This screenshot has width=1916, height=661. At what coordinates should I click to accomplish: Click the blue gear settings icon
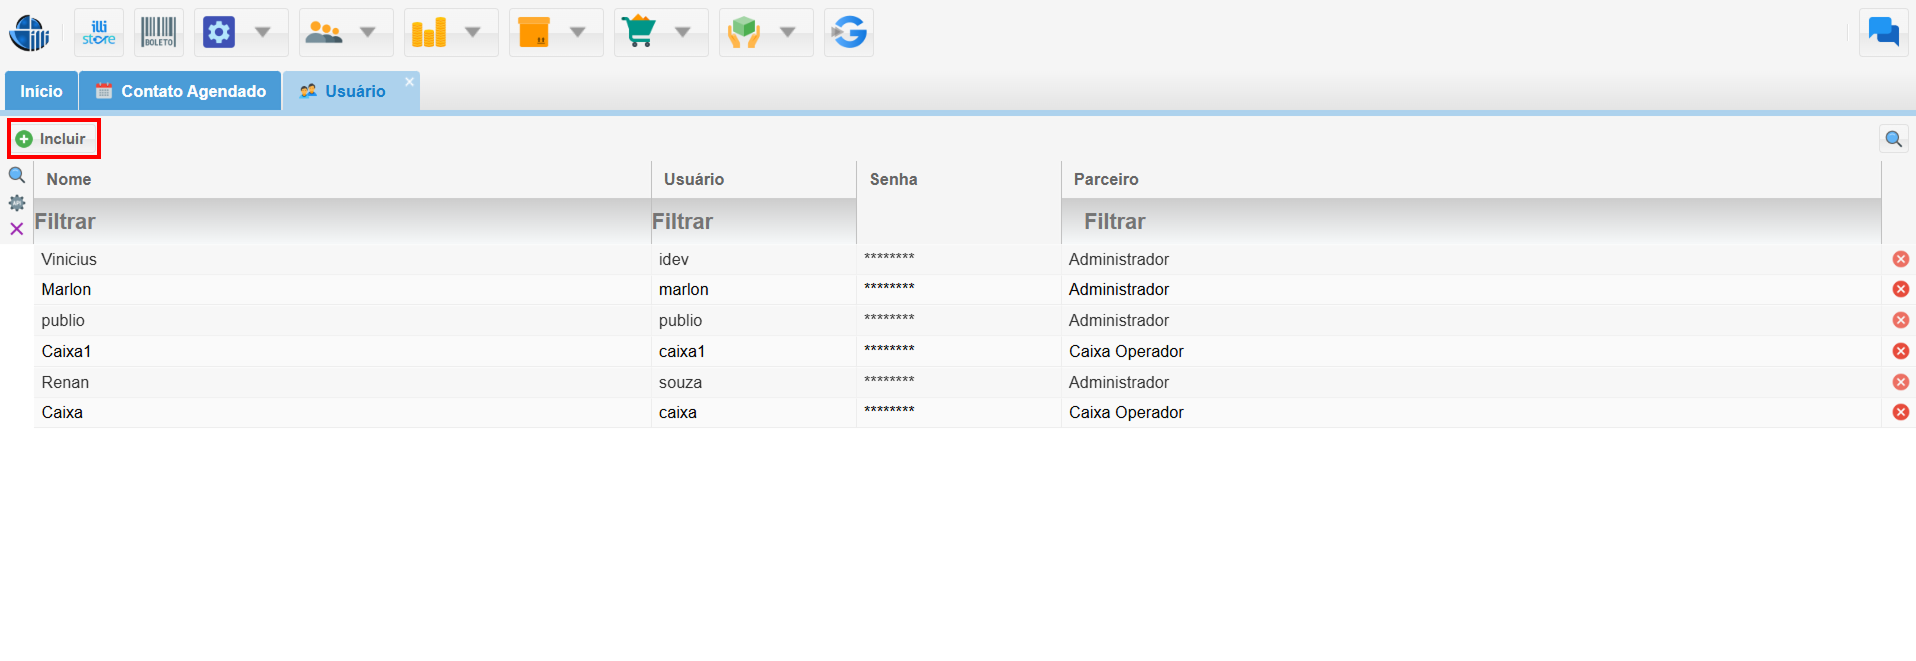[219, 33]
